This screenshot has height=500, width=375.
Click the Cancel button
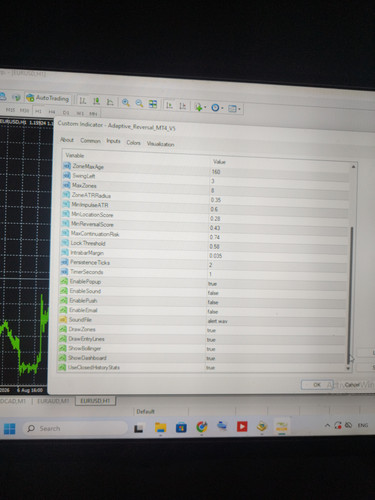[x=352, y=385]
